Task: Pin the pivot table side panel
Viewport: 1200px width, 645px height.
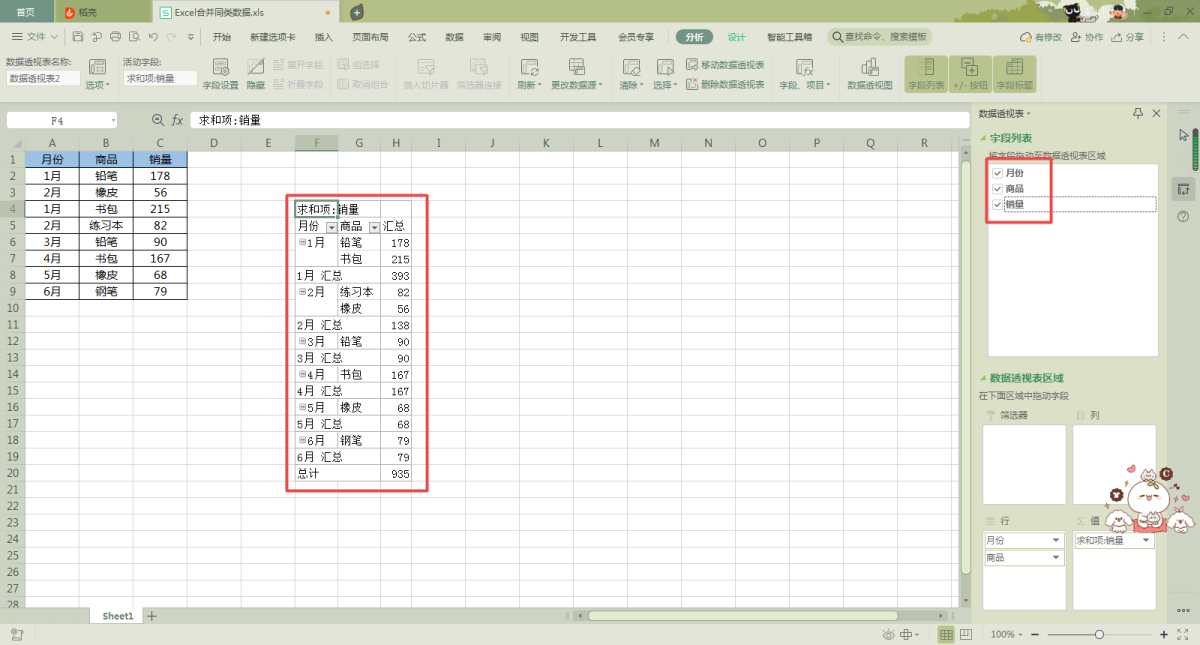Action: [x=1138, y=114]
